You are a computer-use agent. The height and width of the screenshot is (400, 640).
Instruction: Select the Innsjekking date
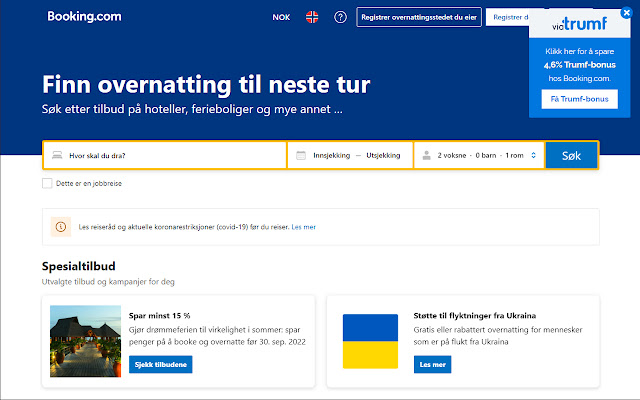[331, 155]
